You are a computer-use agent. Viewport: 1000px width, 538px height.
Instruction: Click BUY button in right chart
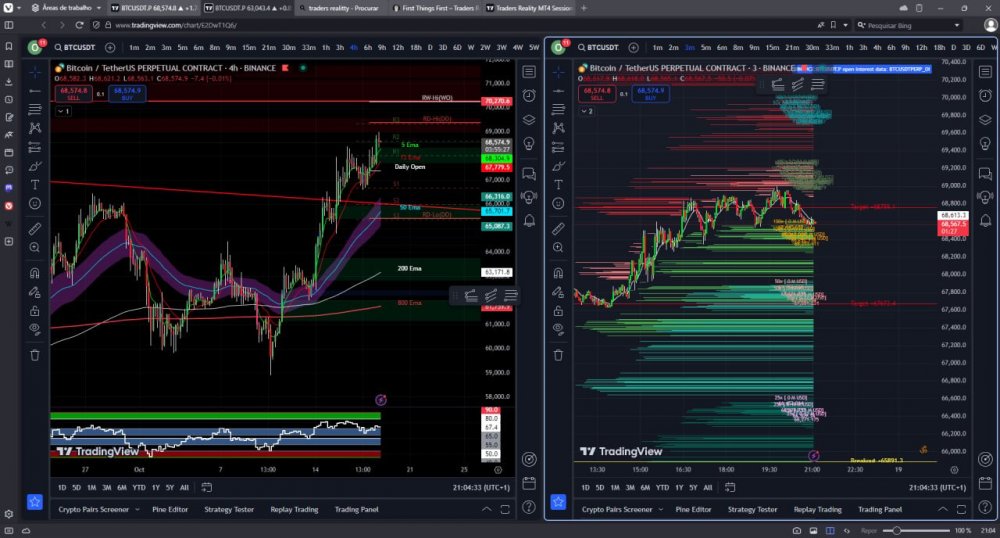(x=651, y=94)
